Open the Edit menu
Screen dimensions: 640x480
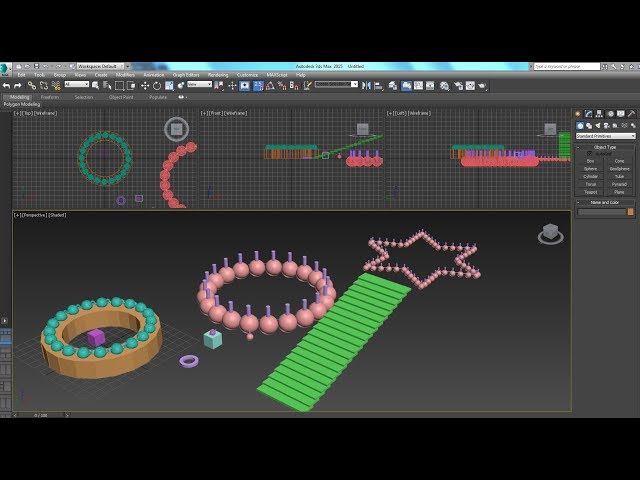22,75
